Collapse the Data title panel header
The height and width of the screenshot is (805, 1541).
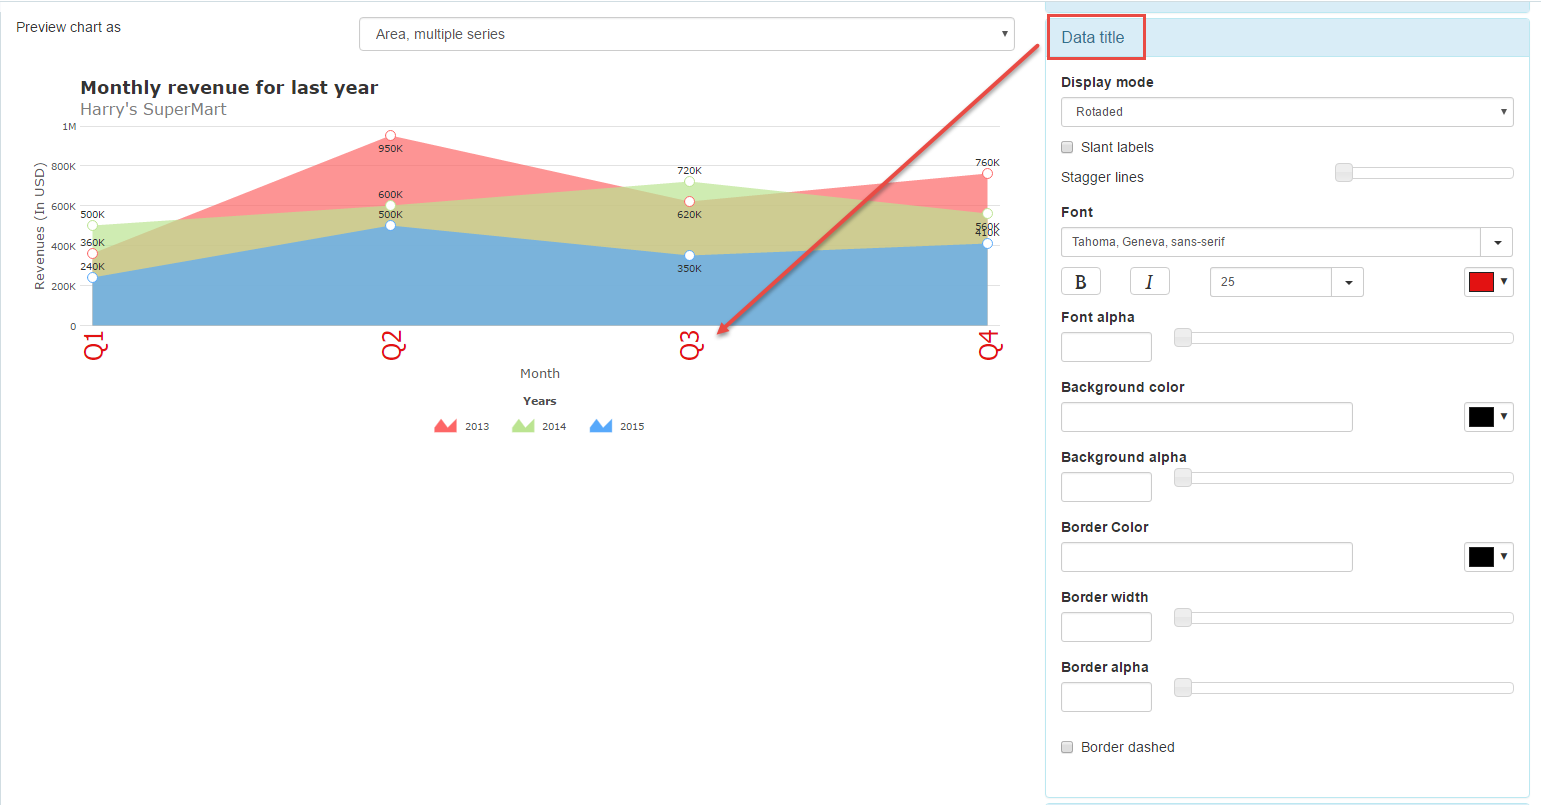pyautogui.click(x=1093, y=38)
